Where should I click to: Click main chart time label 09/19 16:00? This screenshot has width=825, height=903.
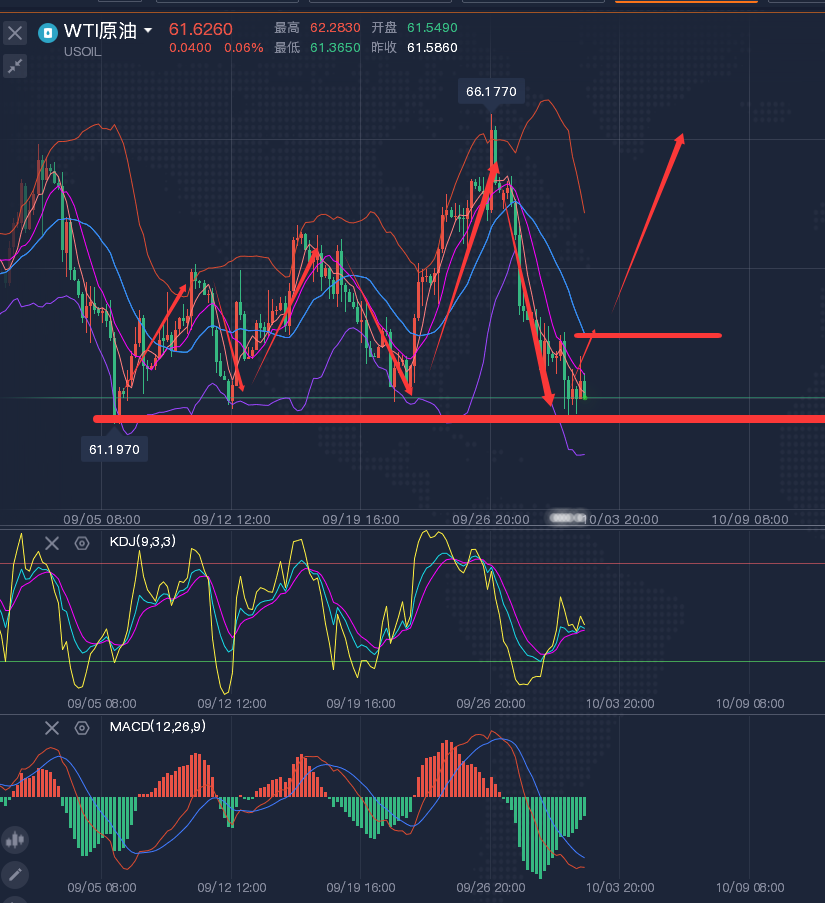[x=361, y=519]
